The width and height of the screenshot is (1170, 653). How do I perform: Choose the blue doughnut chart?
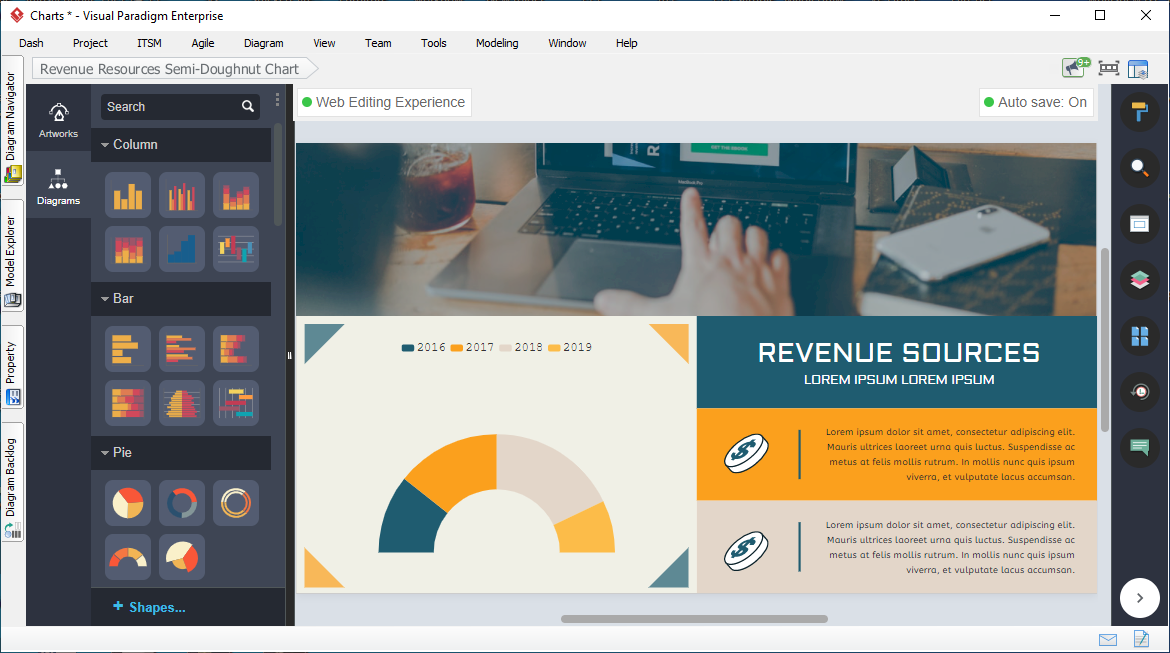point(182,503)
